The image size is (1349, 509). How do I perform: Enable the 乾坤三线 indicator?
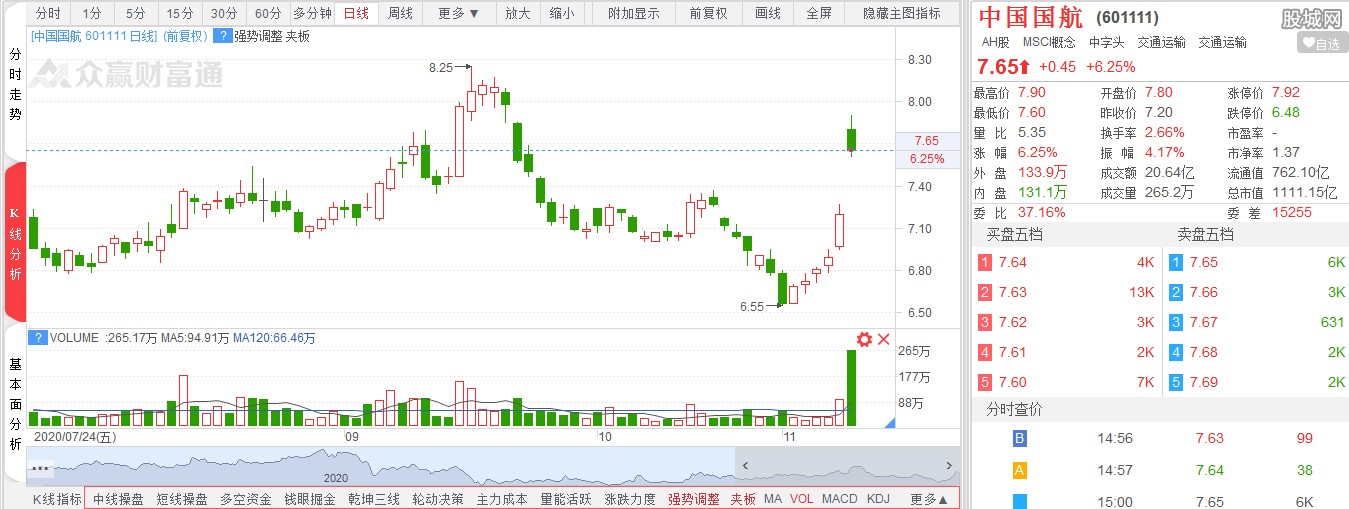374,499
